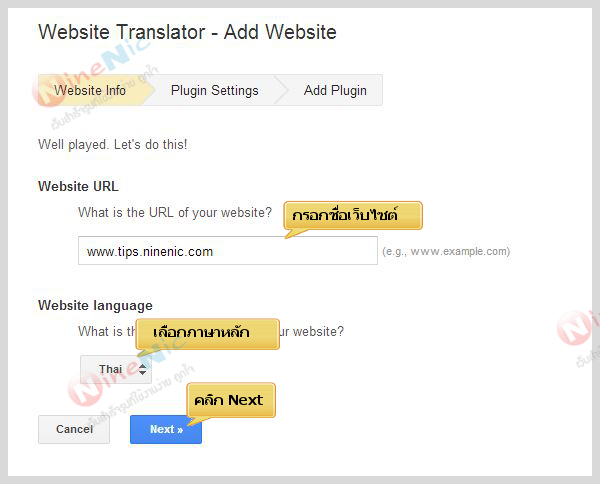Select the bold 'Website language' label
Screen dimensions: 600x484
coord(95,305)
